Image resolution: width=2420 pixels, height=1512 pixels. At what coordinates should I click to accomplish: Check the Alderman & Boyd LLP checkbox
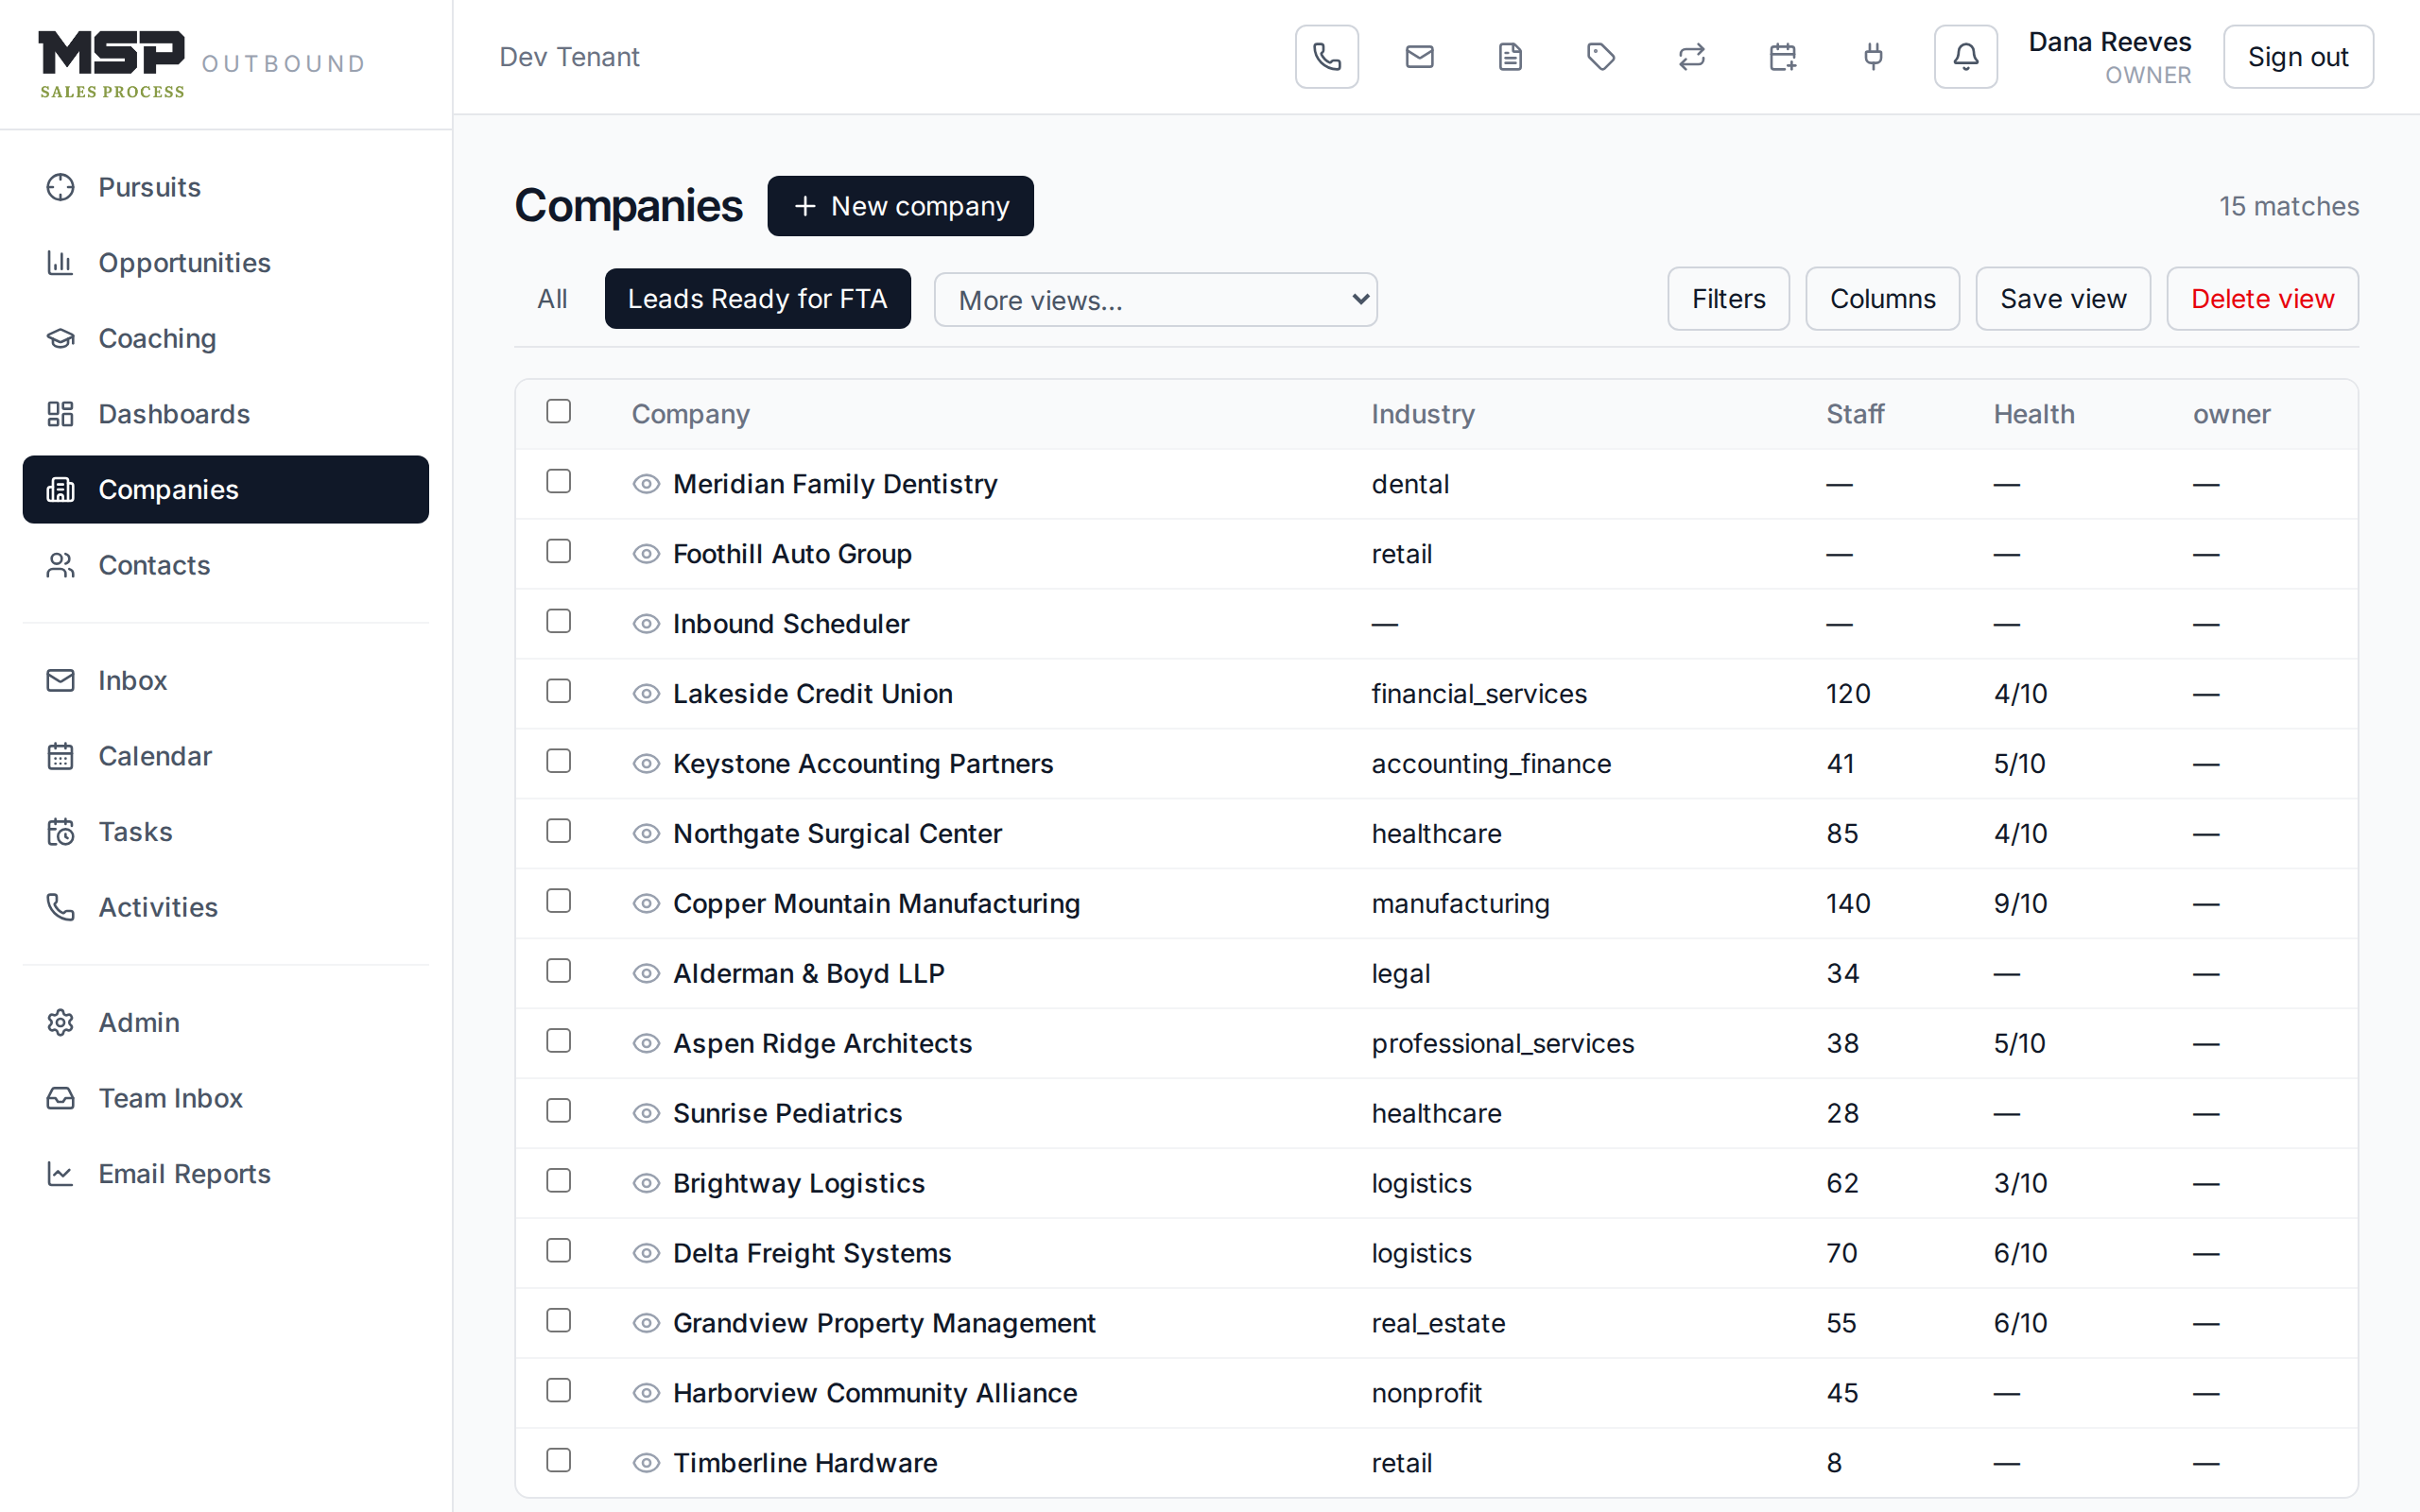point(559,972)
